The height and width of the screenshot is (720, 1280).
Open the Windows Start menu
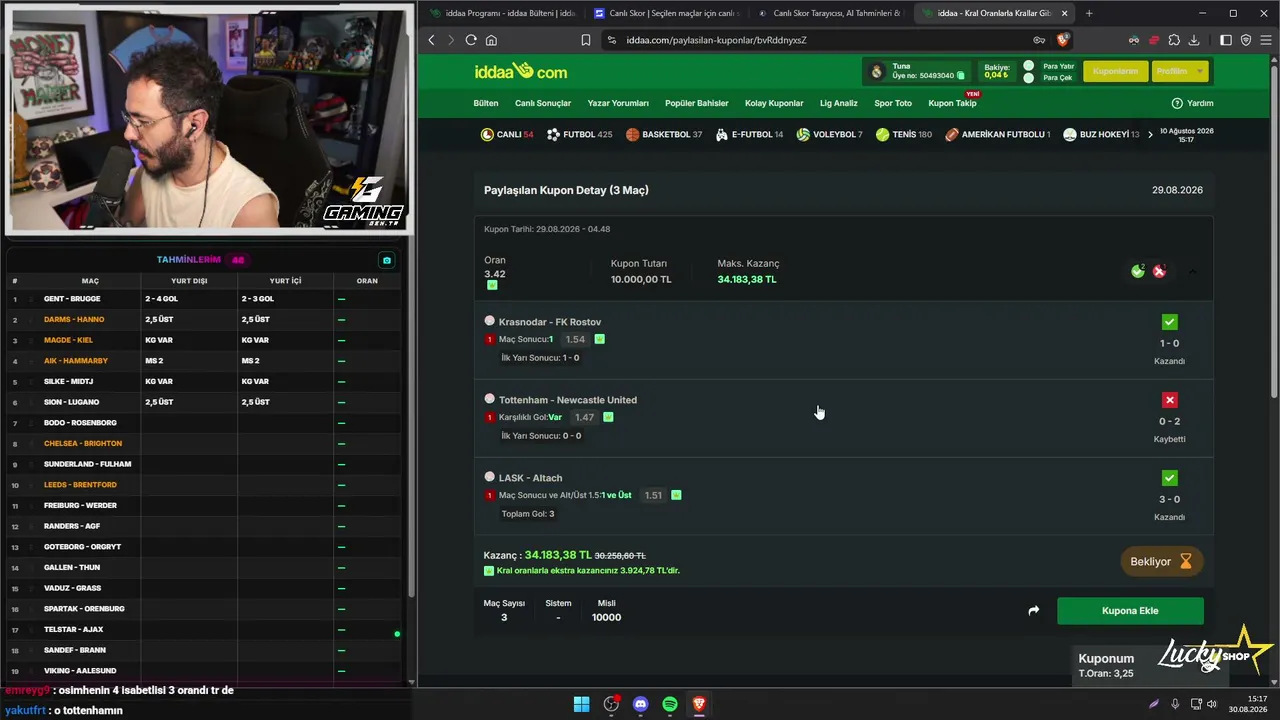(581, 704)
